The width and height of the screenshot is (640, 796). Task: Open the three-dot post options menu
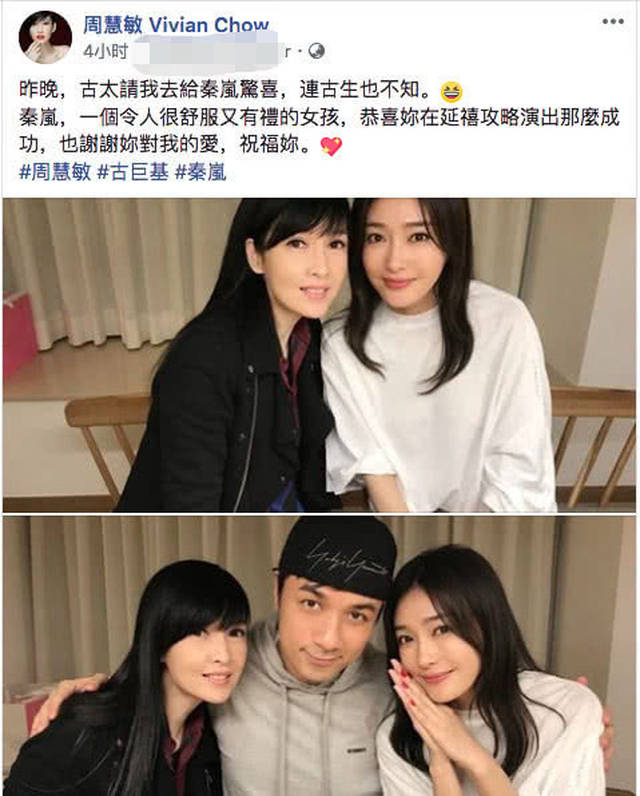[x=613, y=21]
